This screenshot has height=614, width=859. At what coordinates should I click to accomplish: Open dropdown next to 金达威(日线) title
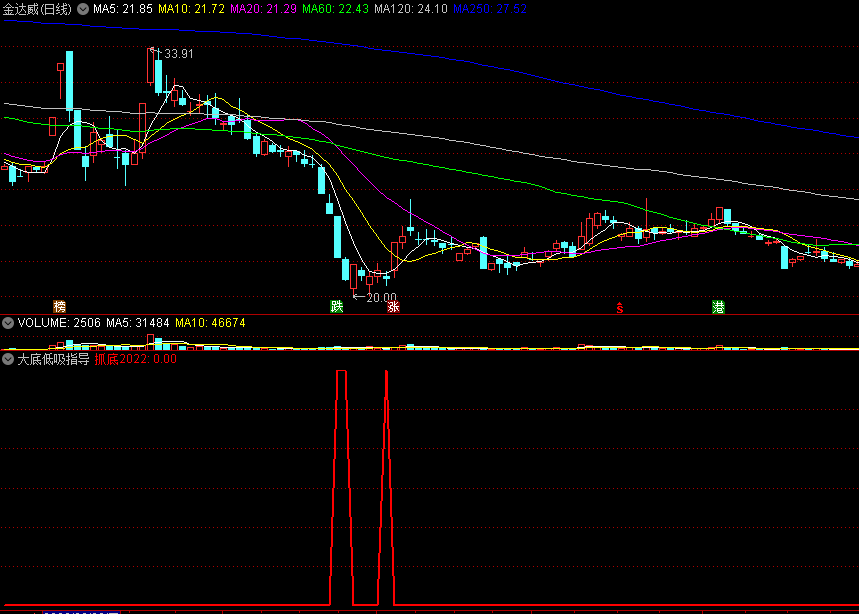[83, 9]
